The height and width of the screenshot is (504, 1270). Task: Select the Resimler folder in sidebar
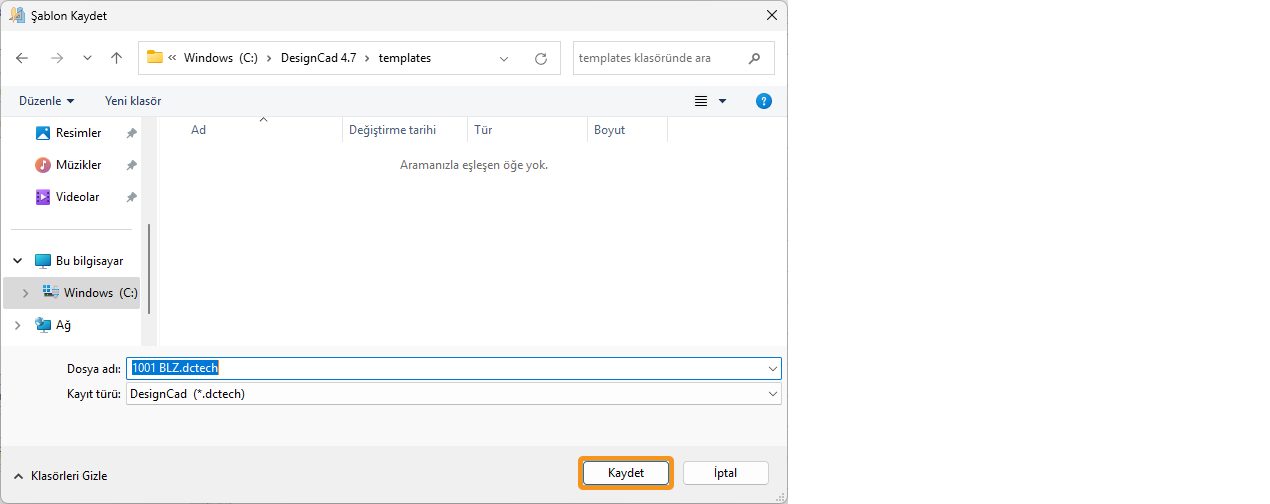tap(77, 133)
